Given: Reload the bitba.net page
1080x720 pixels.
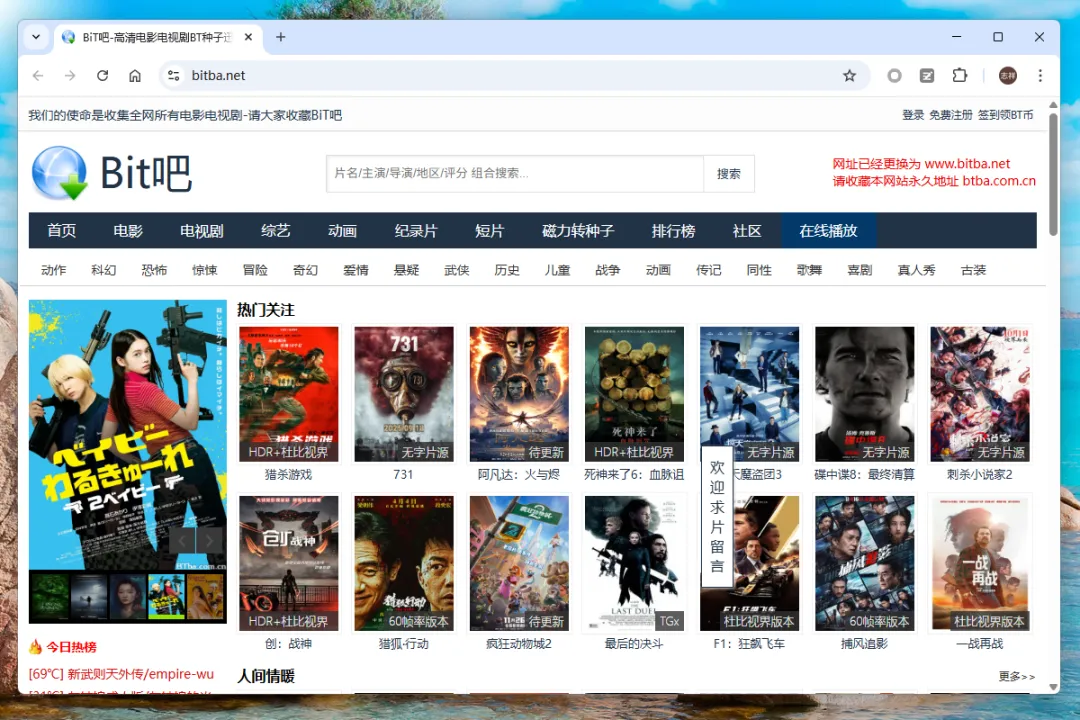Looking at the screenshot, I should tap(103, 76).
